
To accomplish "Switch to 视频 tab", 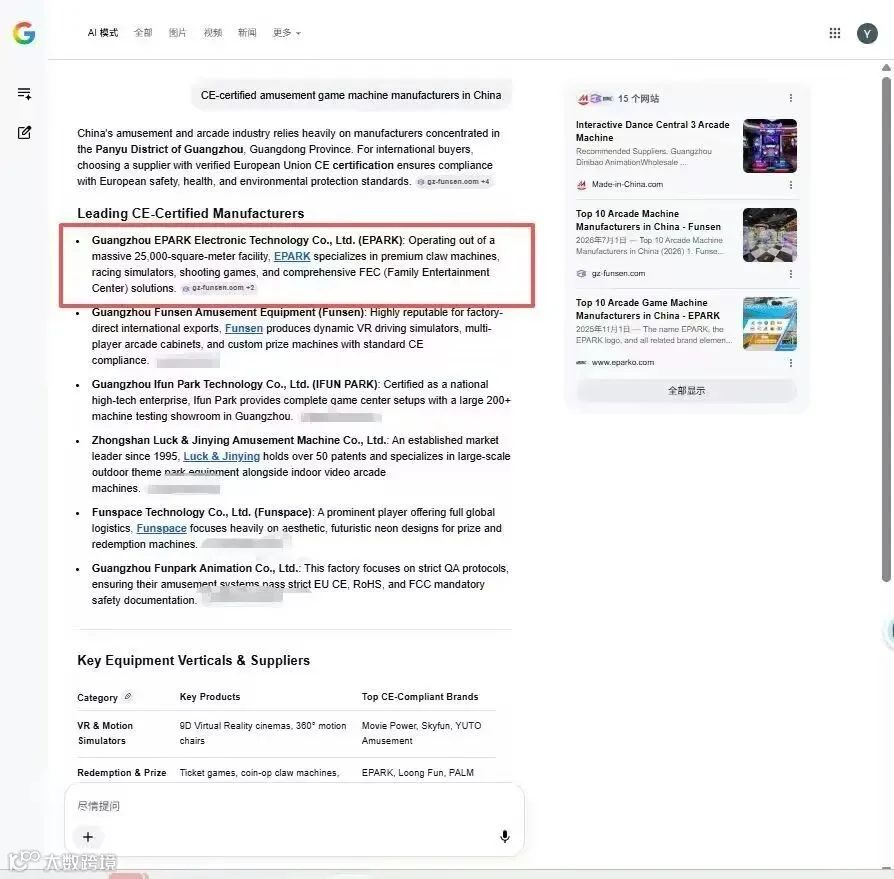I will (213, 32).
